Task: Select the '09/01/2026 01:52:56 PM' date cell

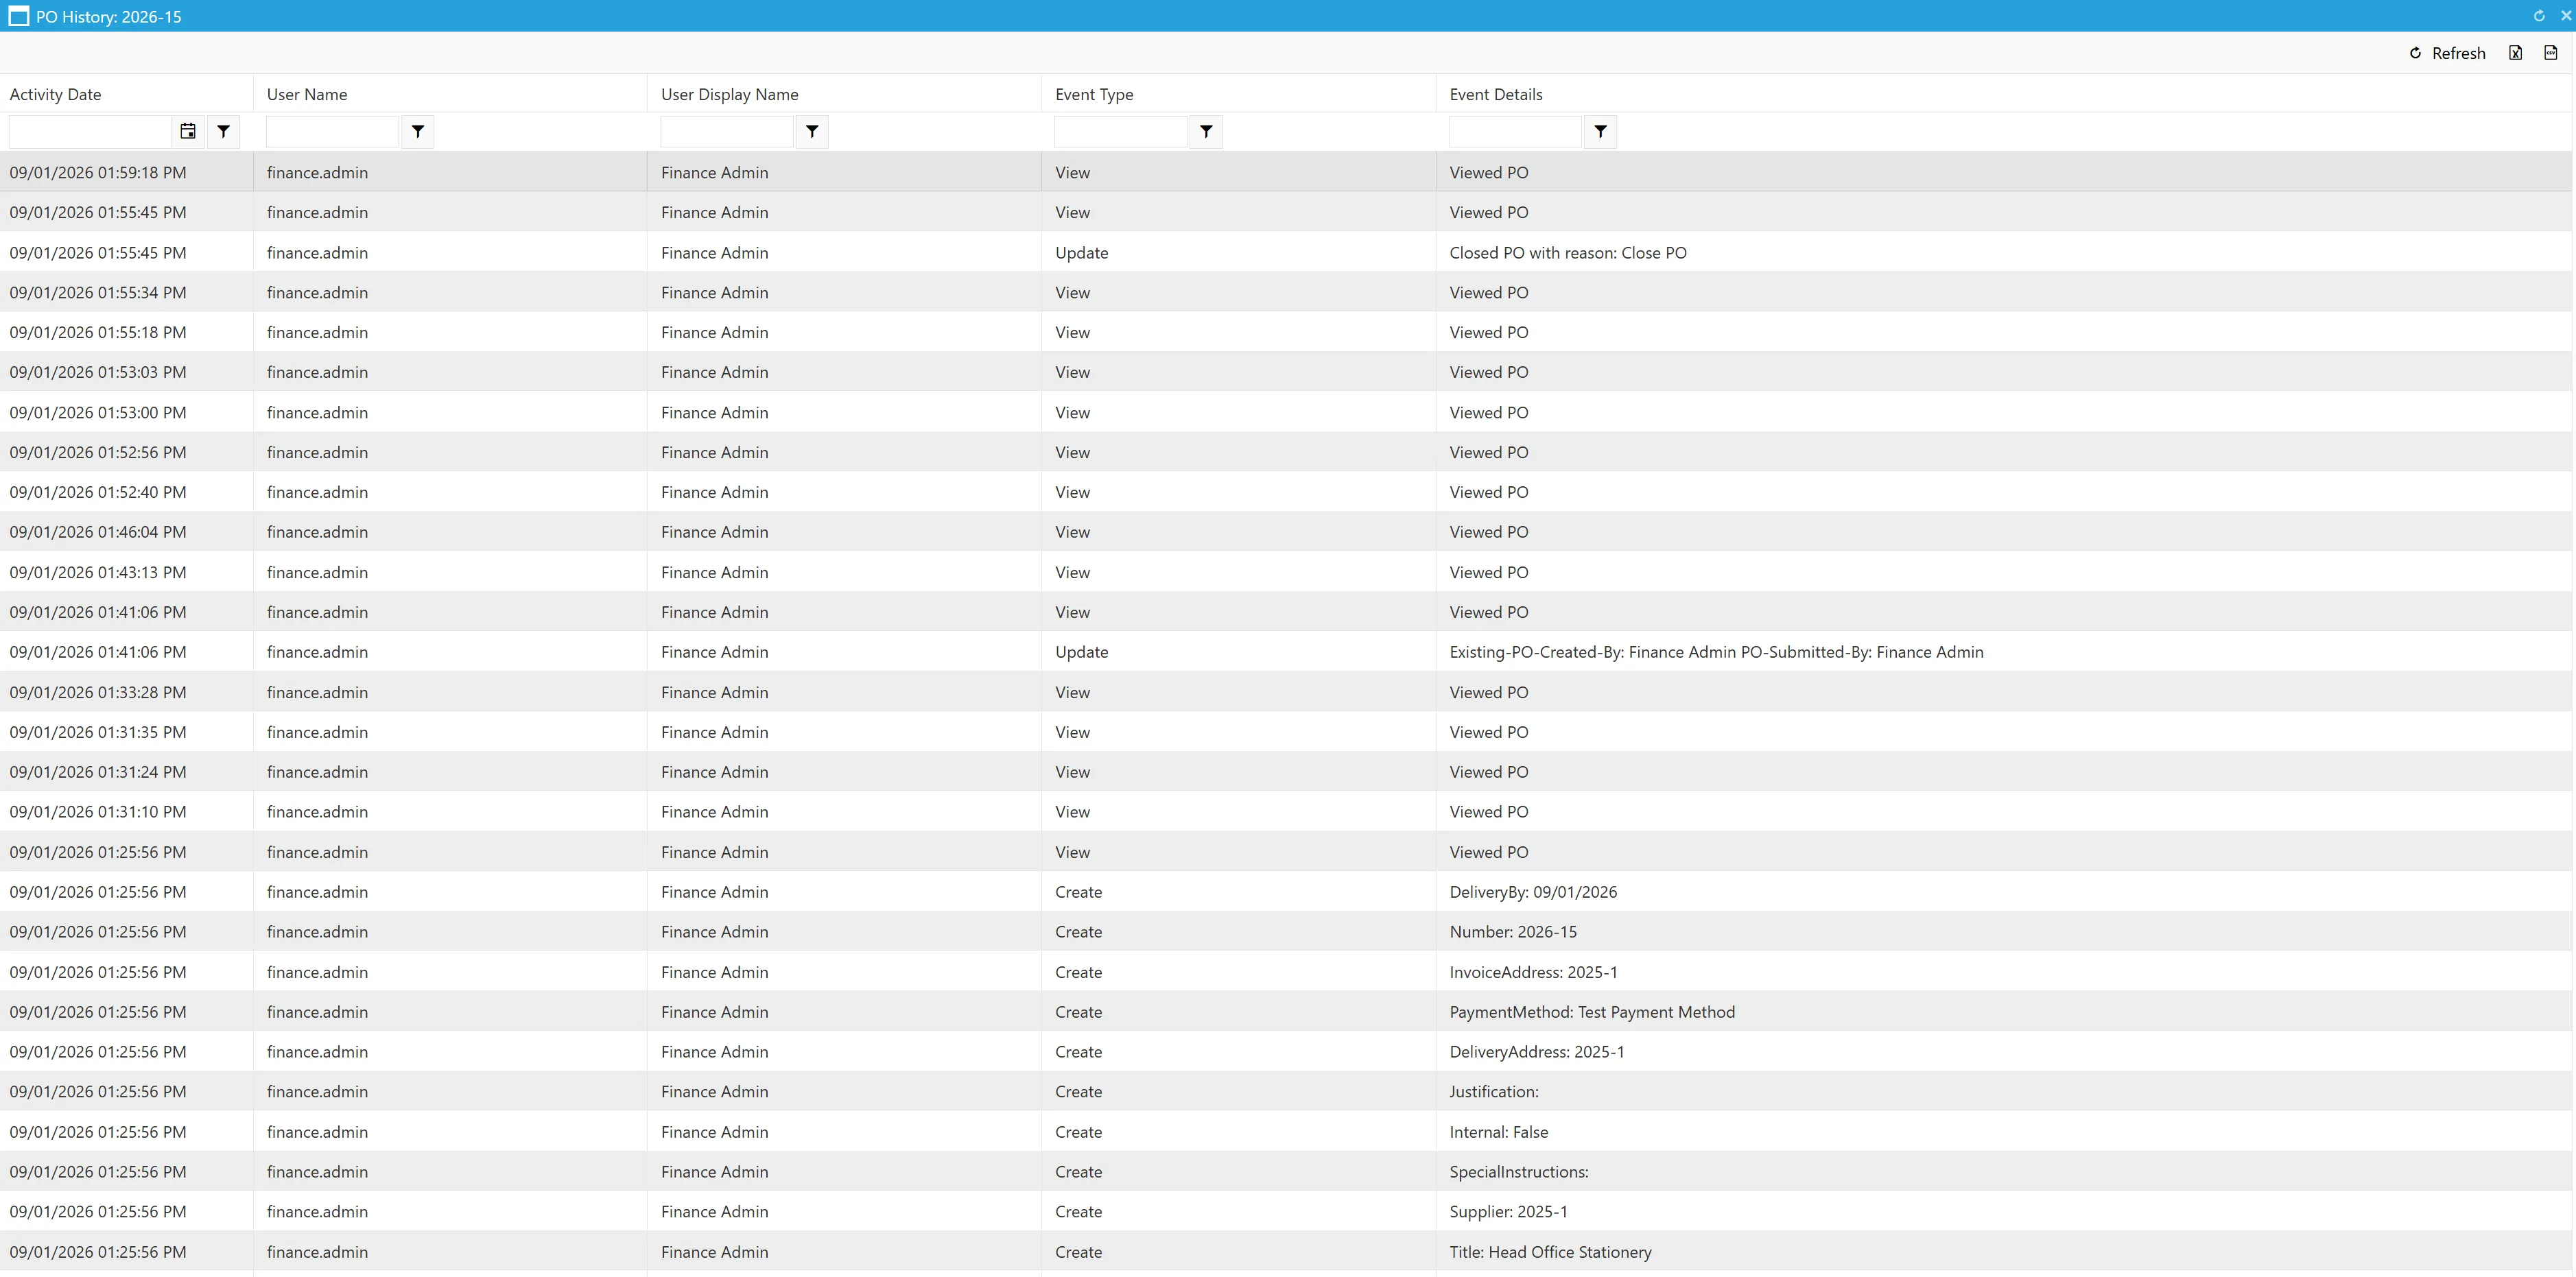Action: (x=126, y=452)
